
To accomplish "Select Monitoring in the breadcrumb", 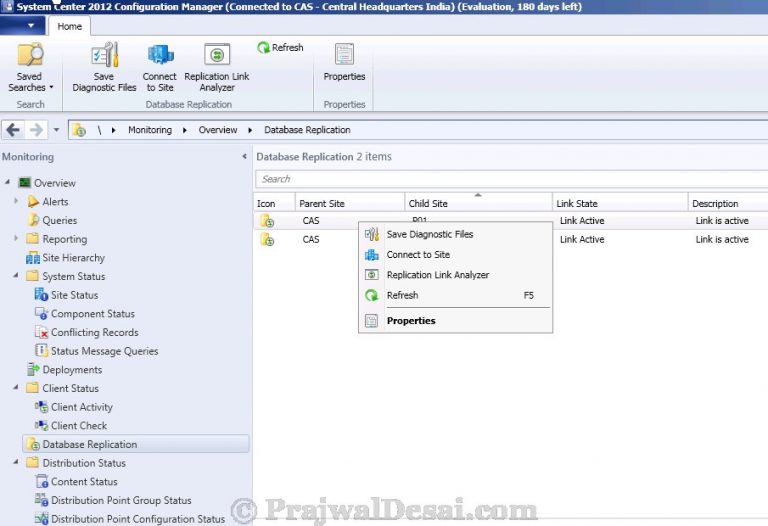I will 150,130.
